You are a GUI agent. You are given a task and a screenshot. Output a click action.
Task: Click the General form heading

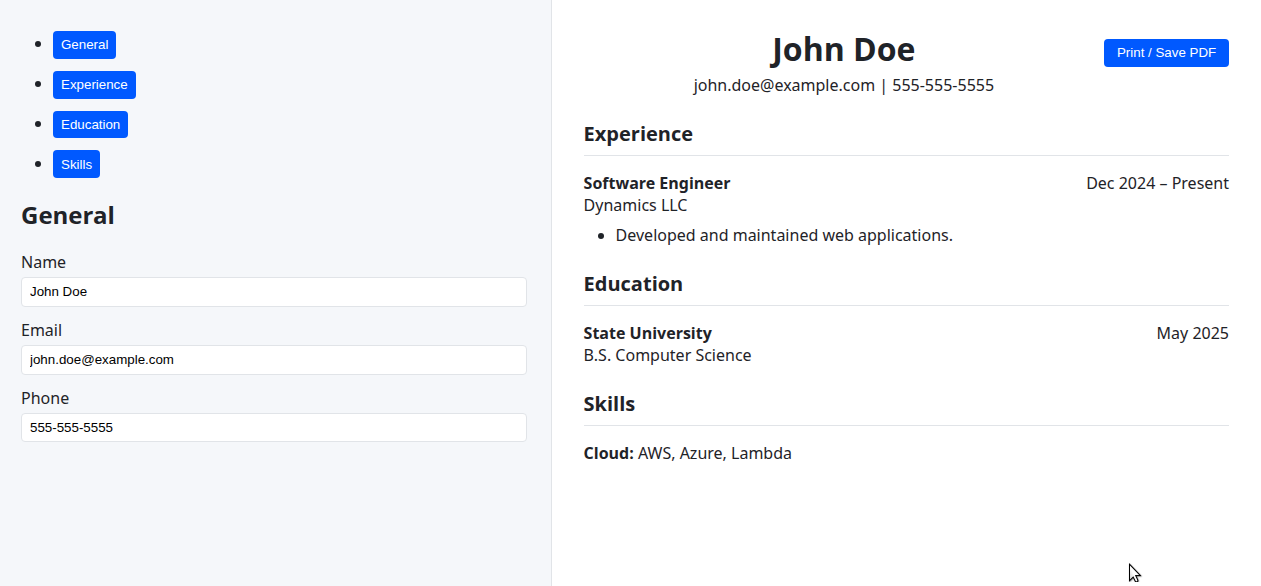coord(68,216)
